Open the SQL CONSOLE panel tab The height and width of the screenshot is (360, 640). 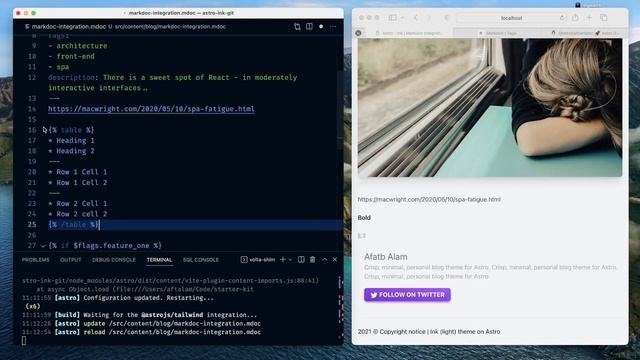click(x=201, y=260)
